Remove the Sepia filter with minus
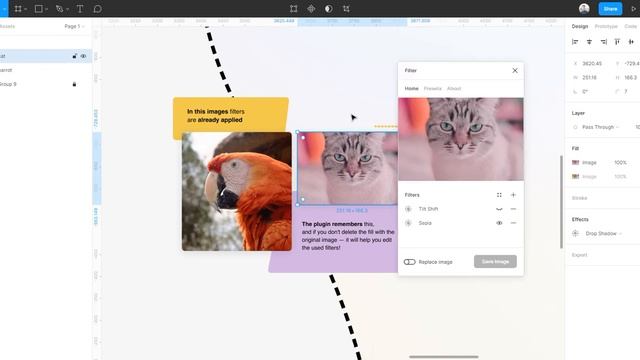The image size is (640, 360). (513, 223)
